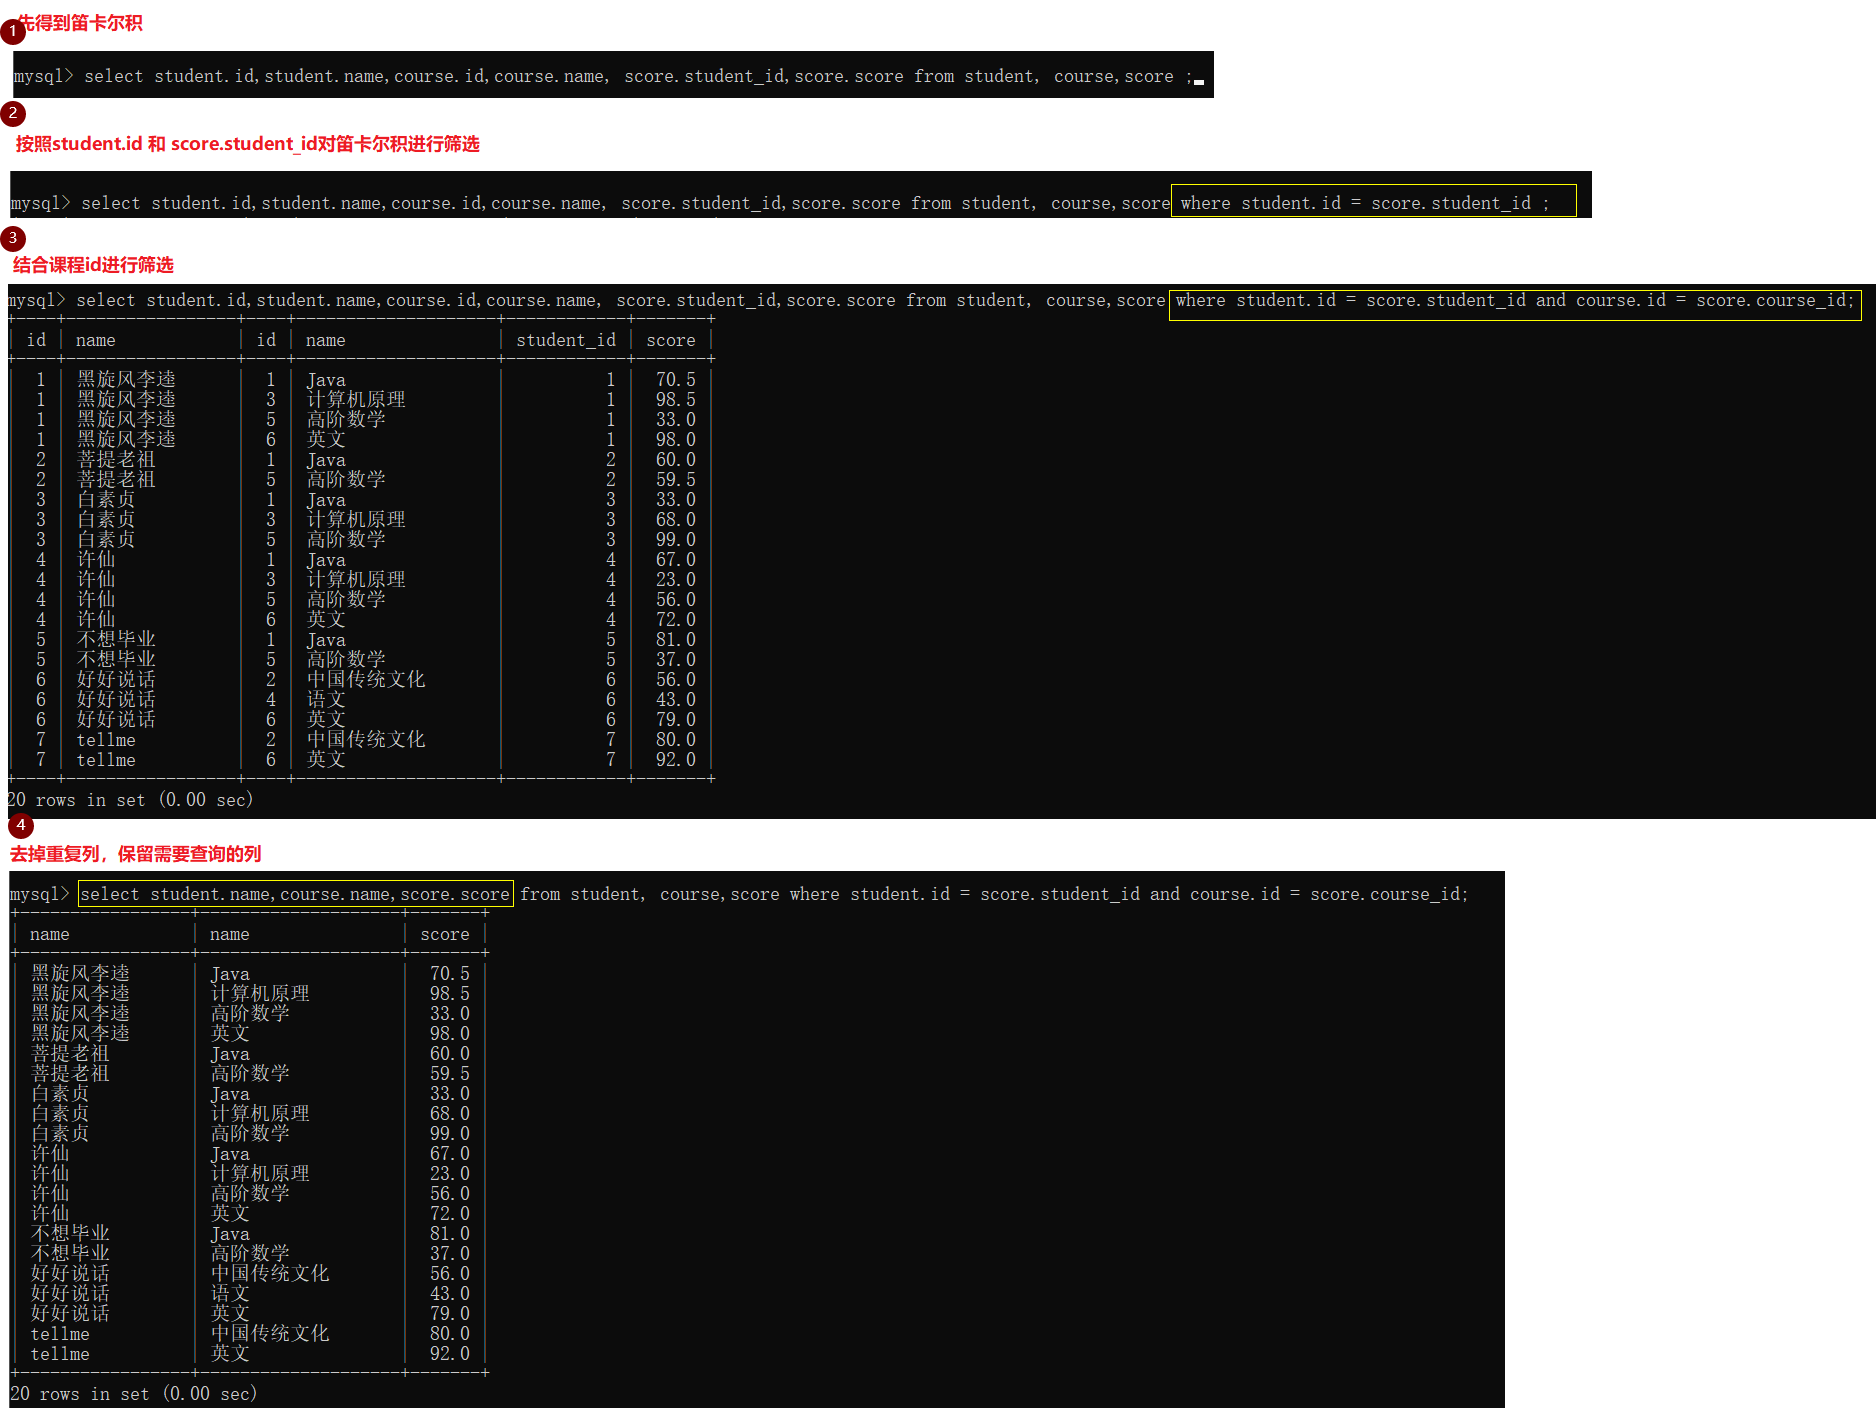This screenshot has width=1876, height=1408.
Task: Click "菩提老祖" in the 59.5 row of three-column table
Action: coord(70,1073)
